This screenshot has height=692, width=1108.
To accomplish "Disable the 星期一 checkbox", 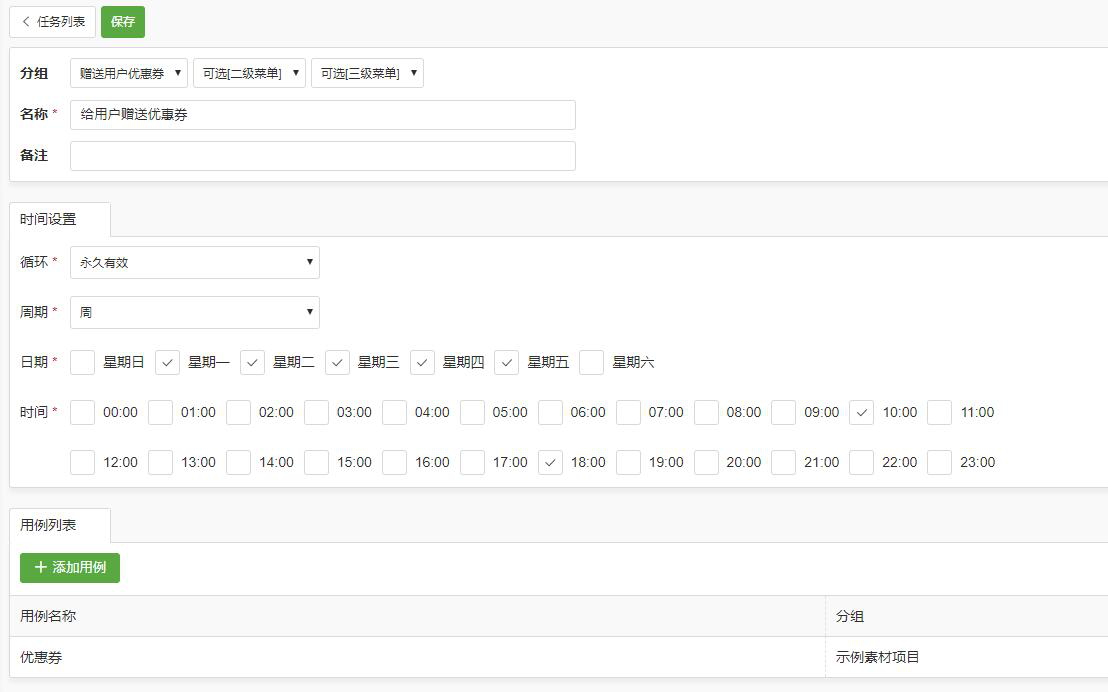I will [169, 362].
